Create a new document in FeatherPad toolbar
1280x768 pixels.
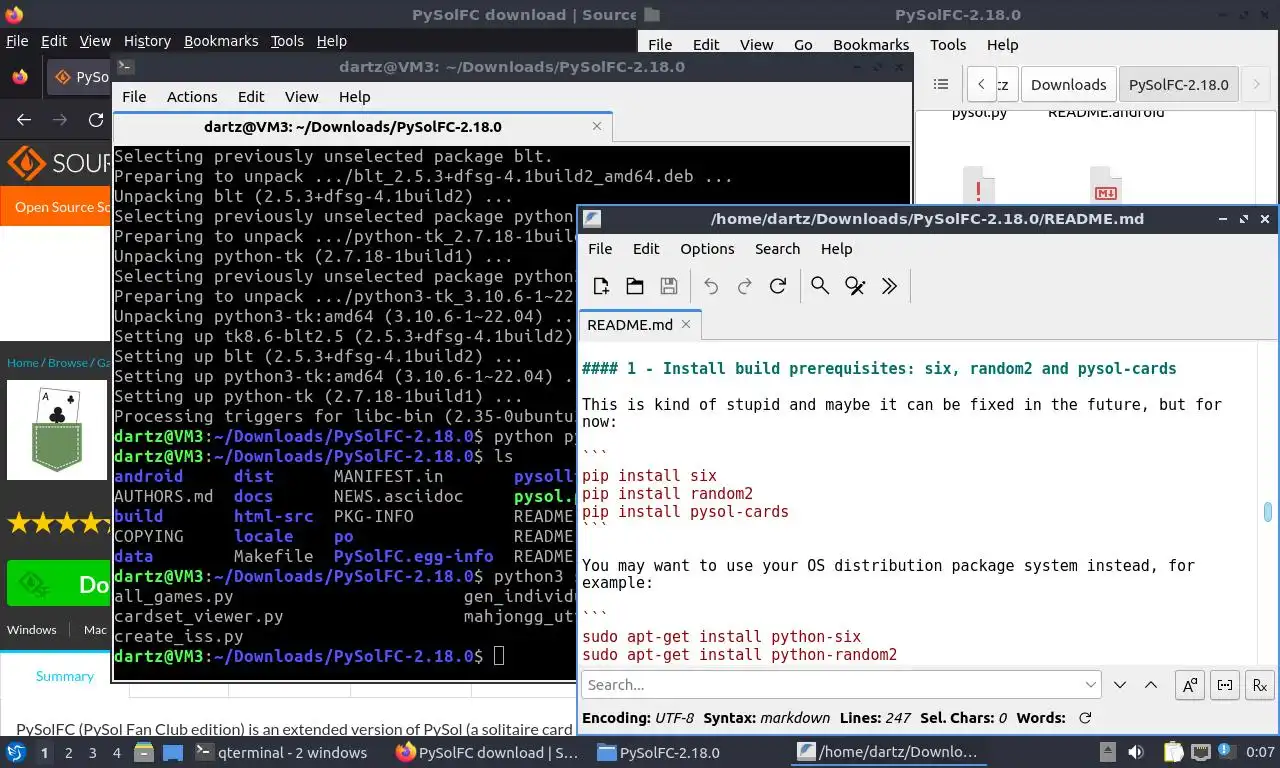(601, 286)
